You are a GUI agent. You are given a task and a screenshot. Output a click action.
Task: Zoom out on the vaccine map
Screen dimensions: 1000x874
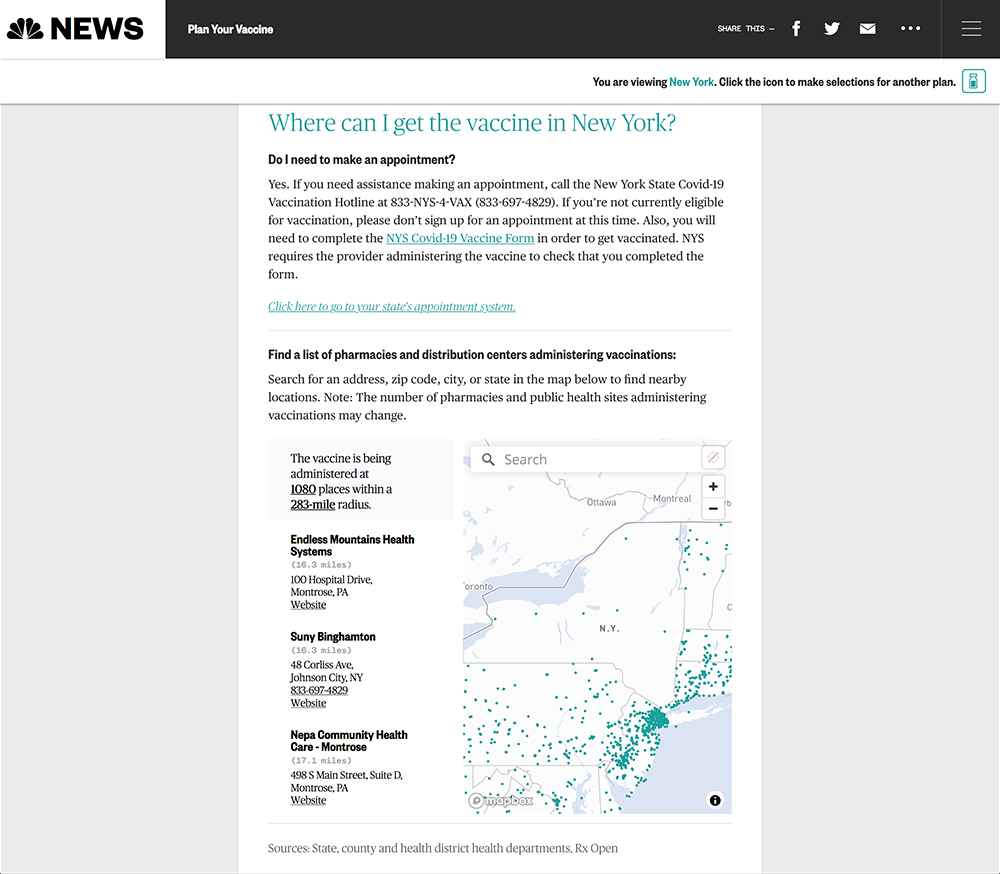coord(713,508)
